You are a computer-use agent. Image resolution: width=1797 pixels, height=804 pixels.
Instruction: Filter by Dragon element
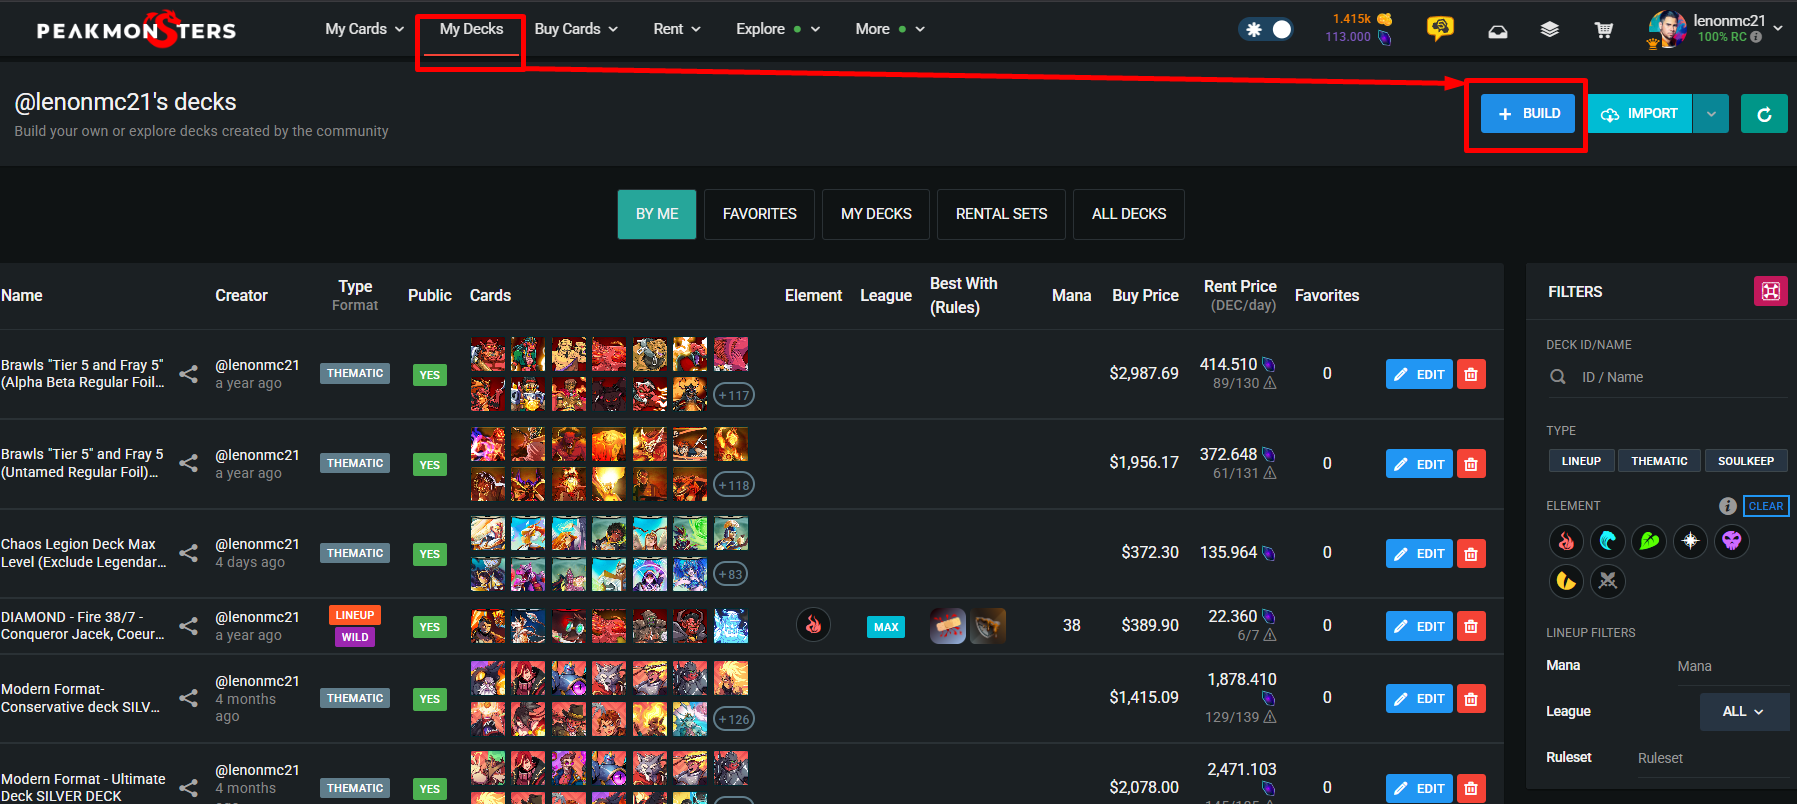pos(1566,581)
